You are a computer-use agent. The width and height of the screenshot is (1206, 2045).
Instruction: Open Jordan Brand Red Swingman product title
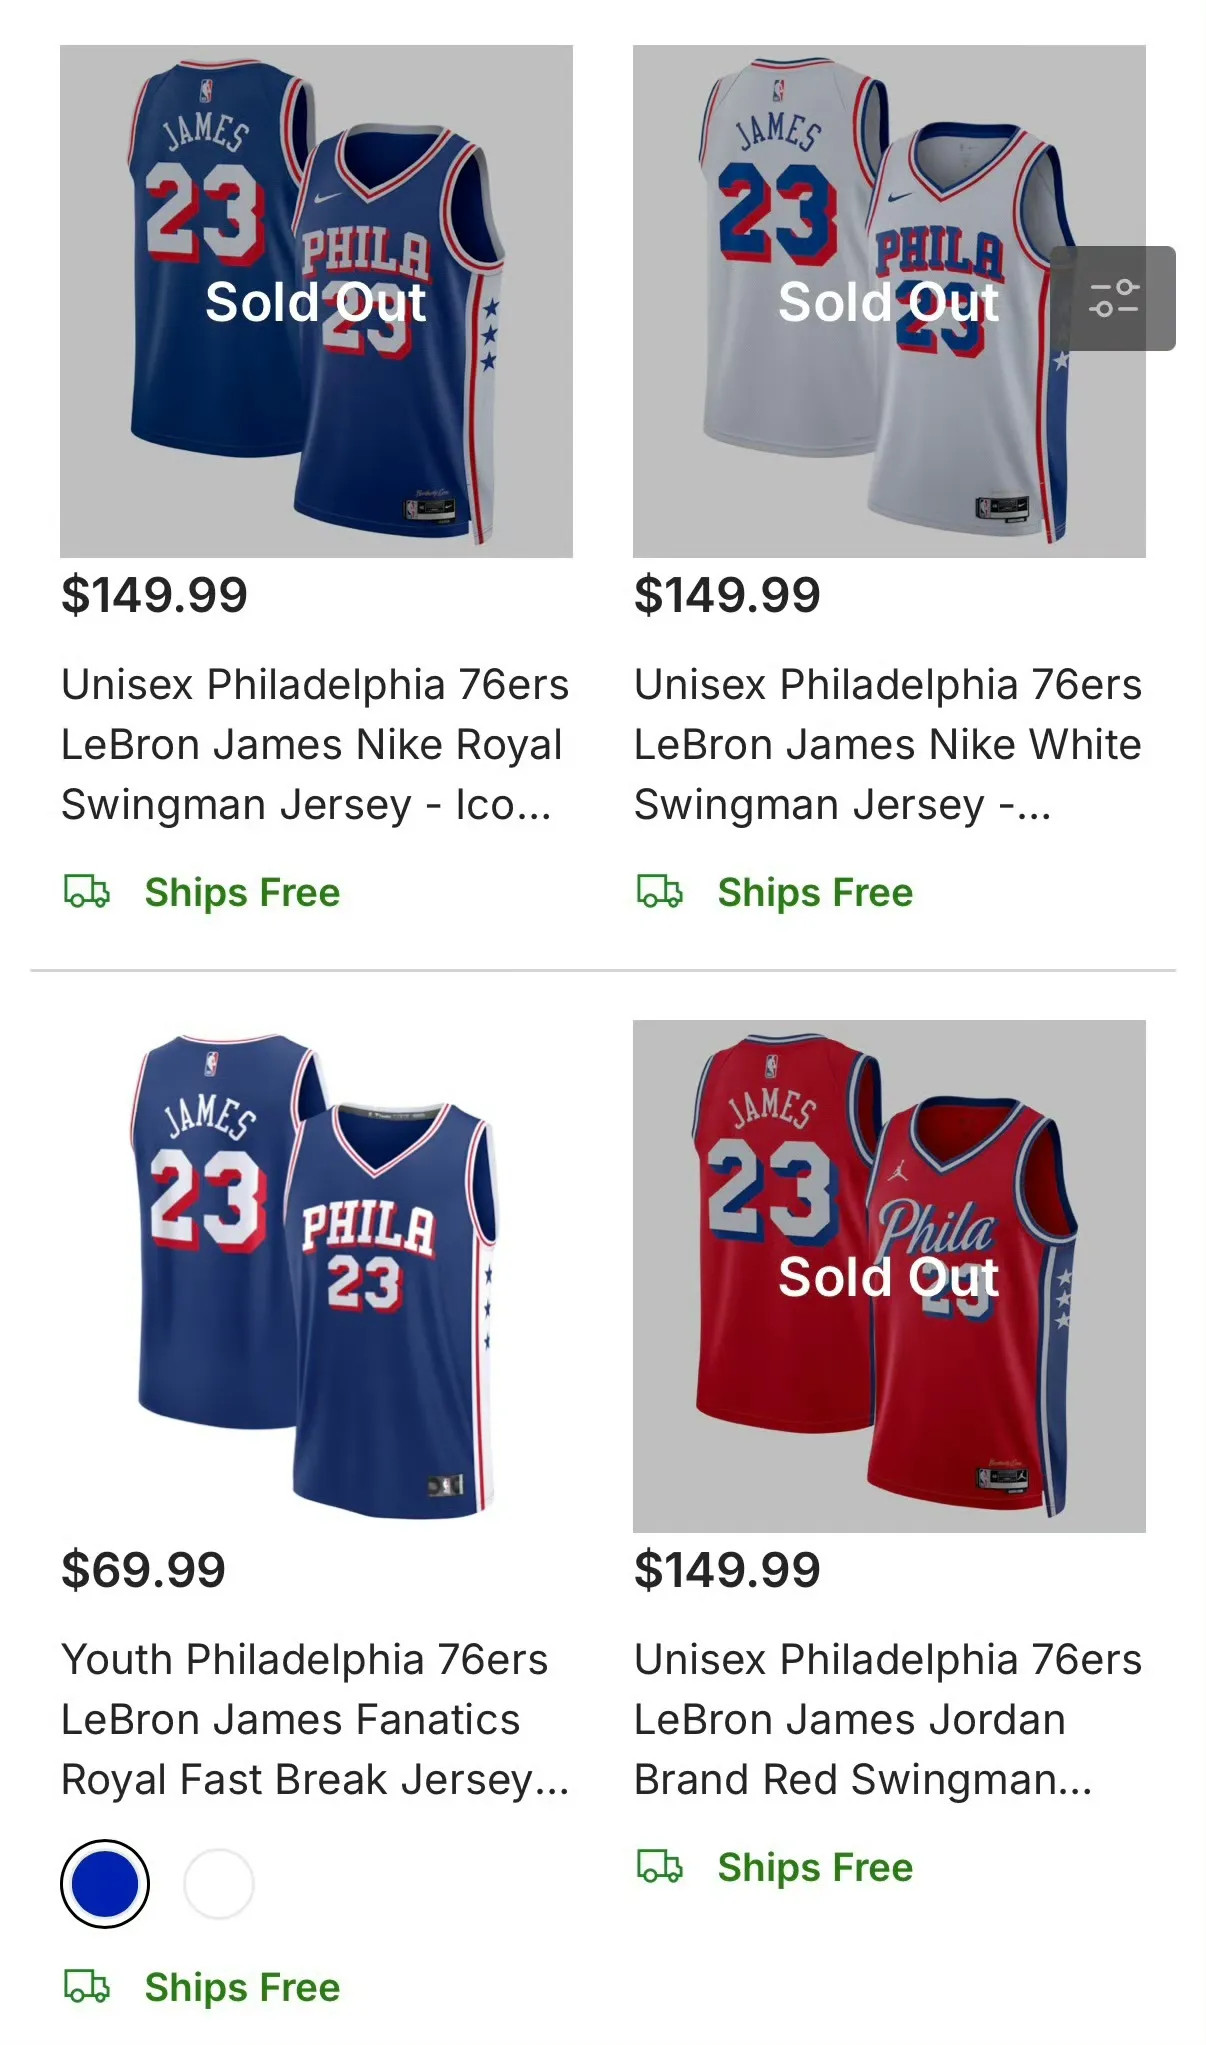point(888,1720)
